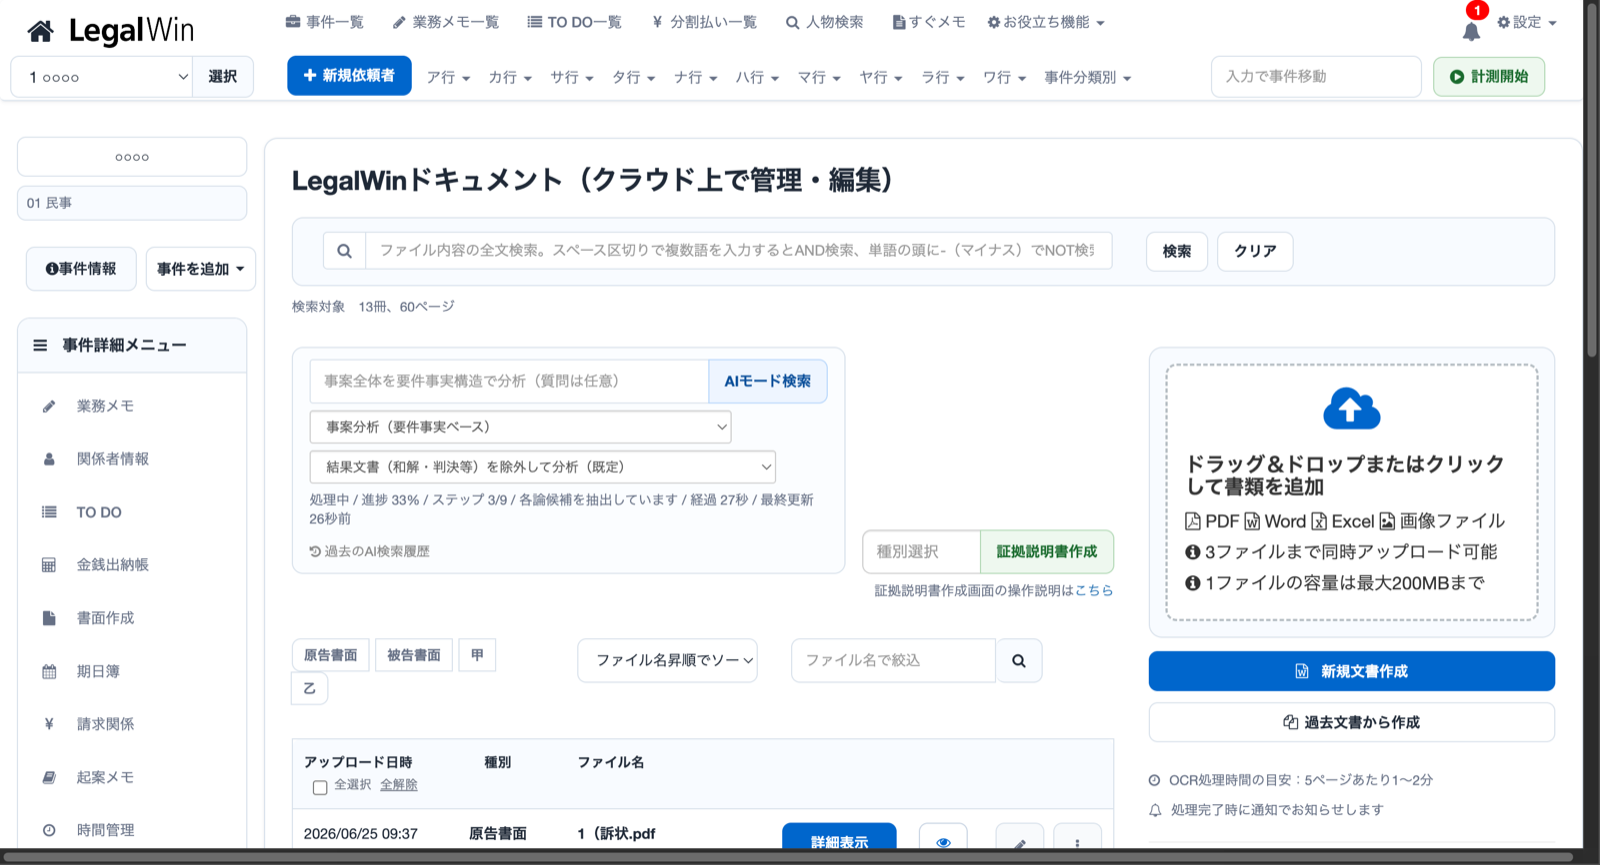
Task: Open 業務メモ一覧 in top menu
Action: coord(446,22)
